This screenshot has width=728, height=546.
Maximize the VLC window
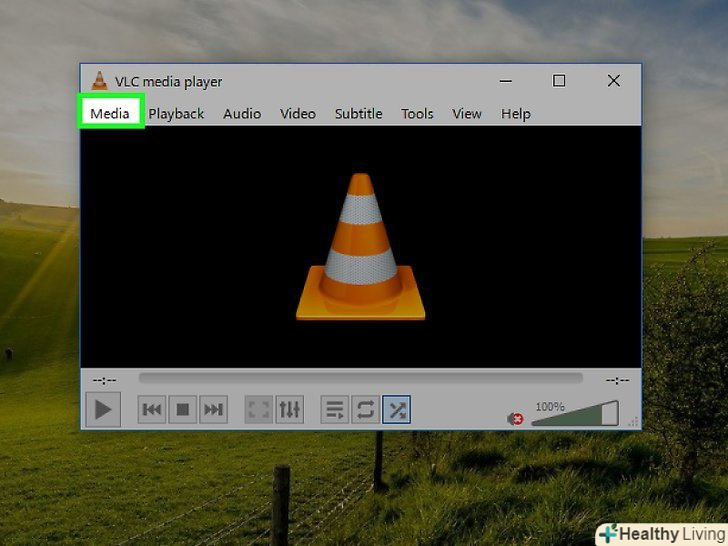pos(559,81)
